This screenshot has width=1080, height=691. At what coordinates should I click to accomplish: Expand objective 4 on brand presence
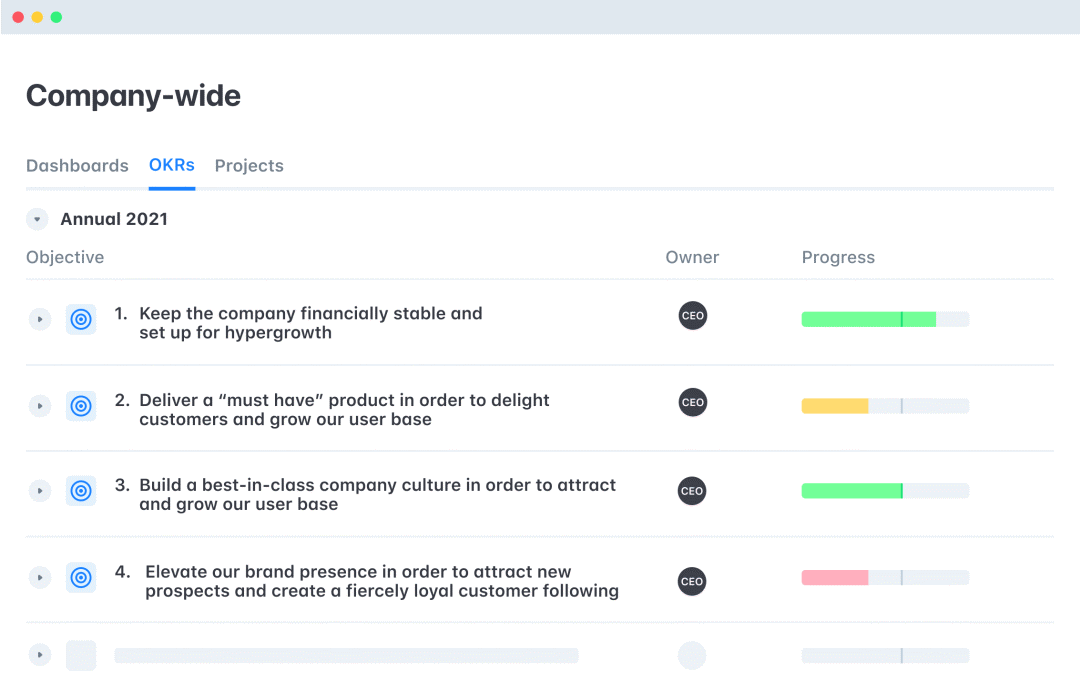(x=39, y=577)
